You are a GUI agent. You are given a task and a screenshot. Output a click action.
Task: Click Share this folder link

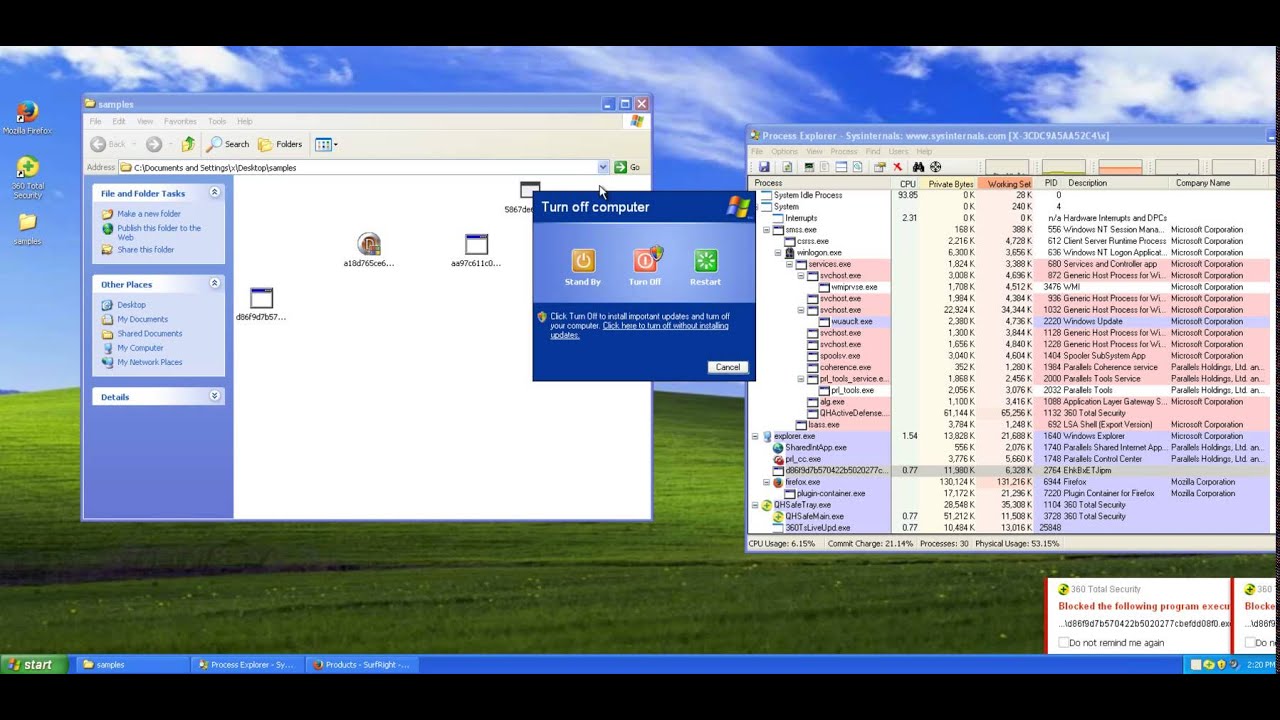pos(146,250)
